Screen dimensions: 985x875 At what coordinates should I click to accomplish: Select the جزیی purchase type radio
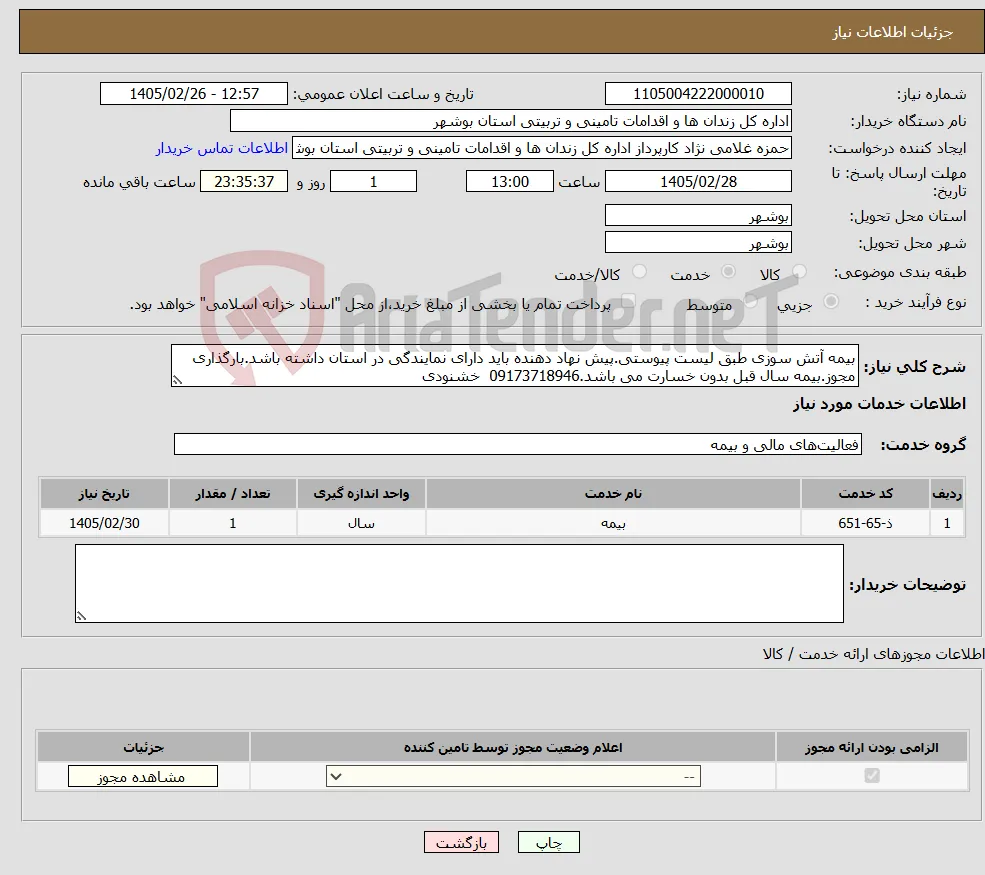830,302
